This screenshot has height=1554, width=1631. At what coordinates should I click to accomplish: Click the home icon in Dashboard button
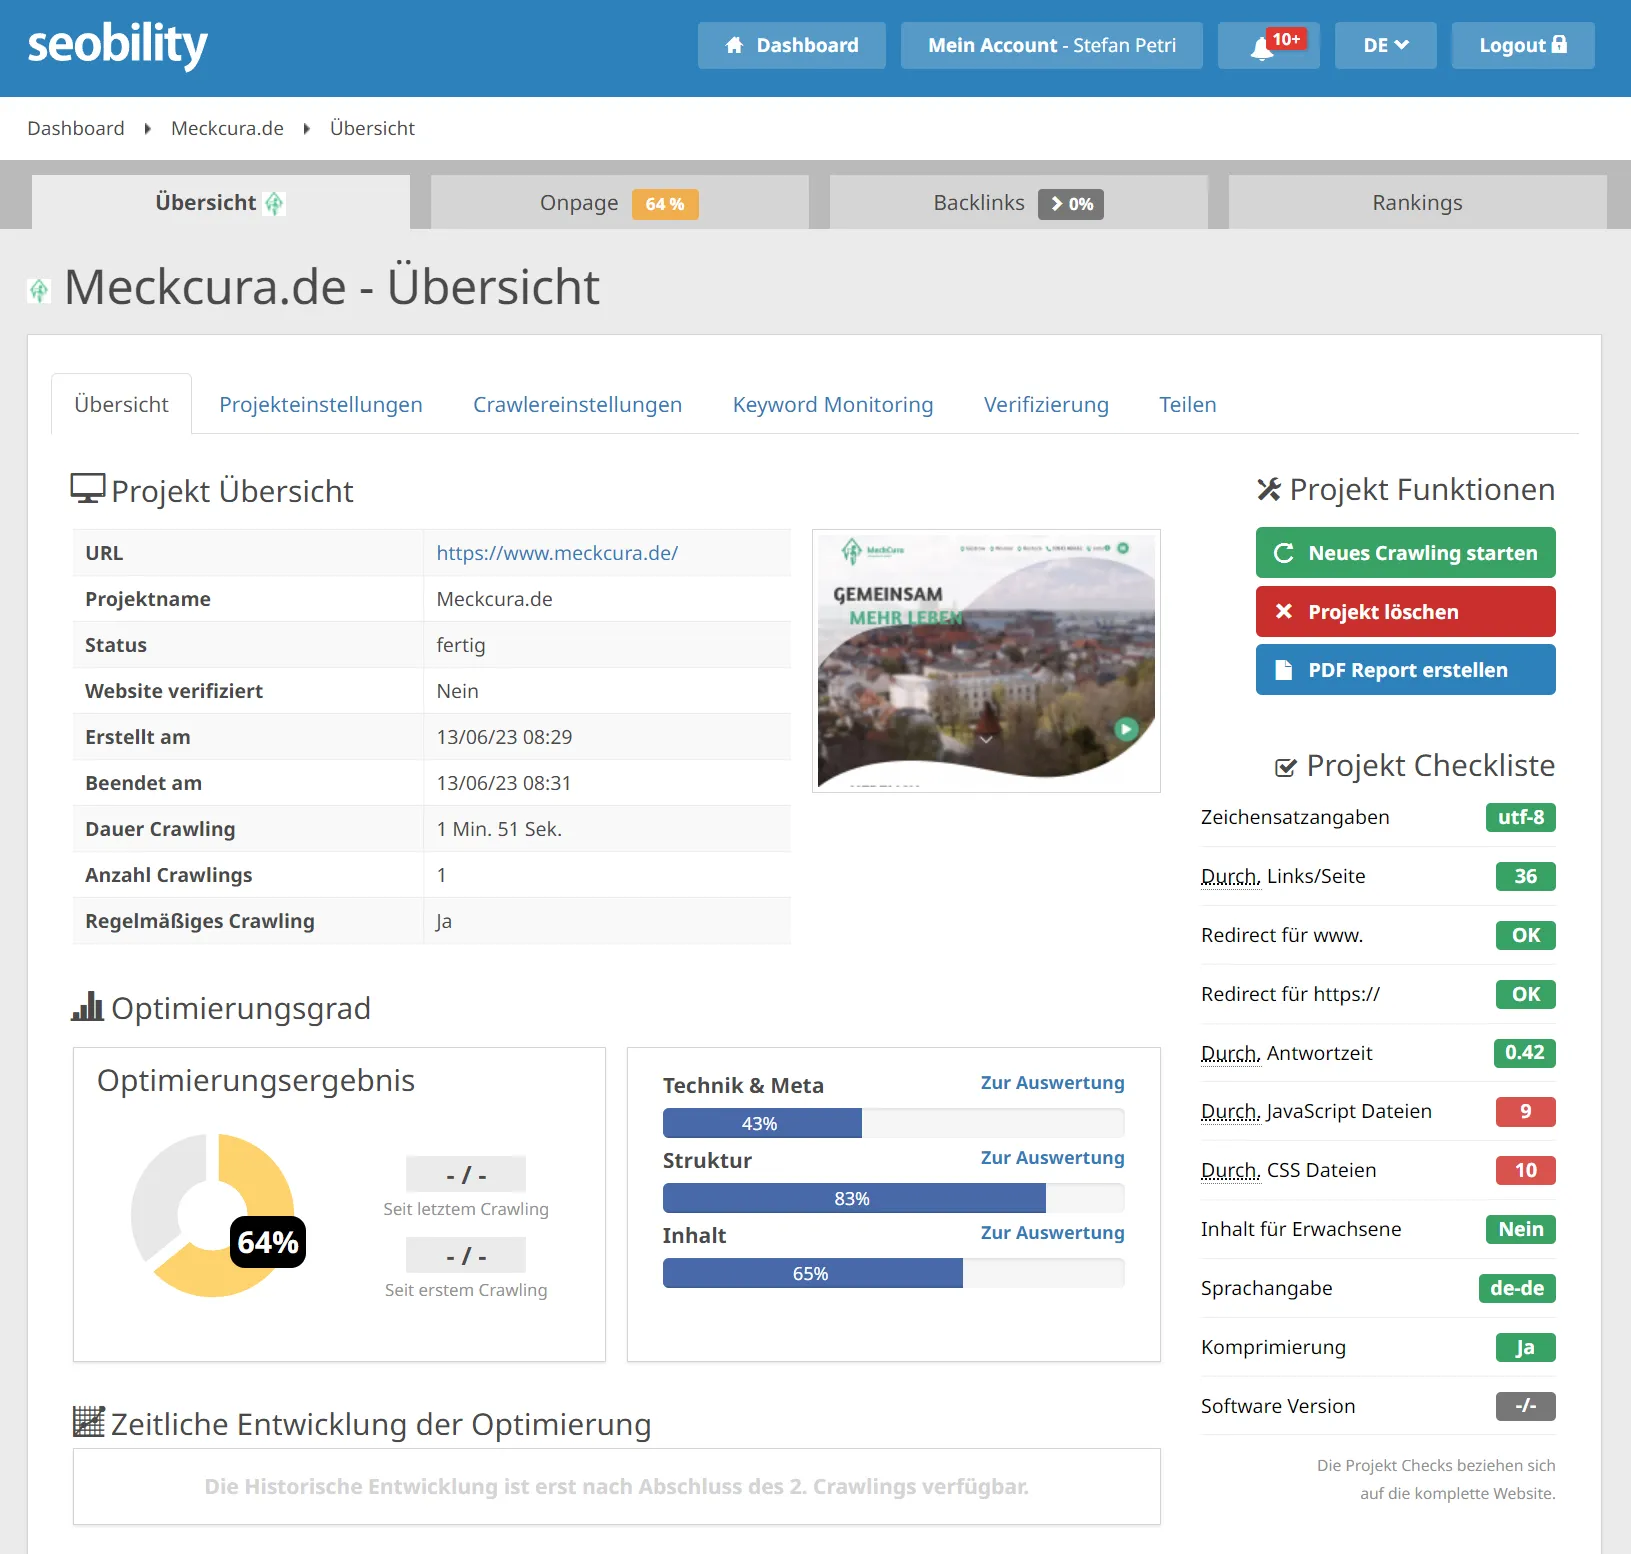pos(735,45)
